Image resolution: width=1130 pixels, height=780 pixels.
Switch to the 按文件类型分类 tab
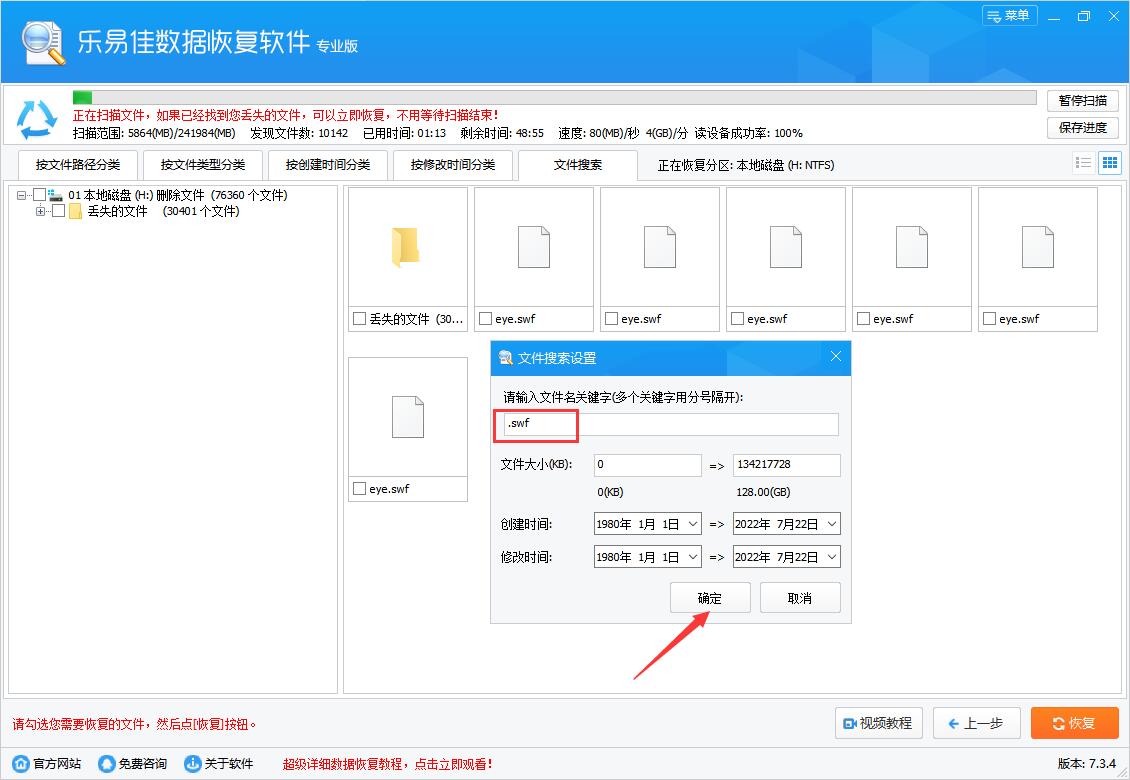pyautogui.click(x=202, y=165)
